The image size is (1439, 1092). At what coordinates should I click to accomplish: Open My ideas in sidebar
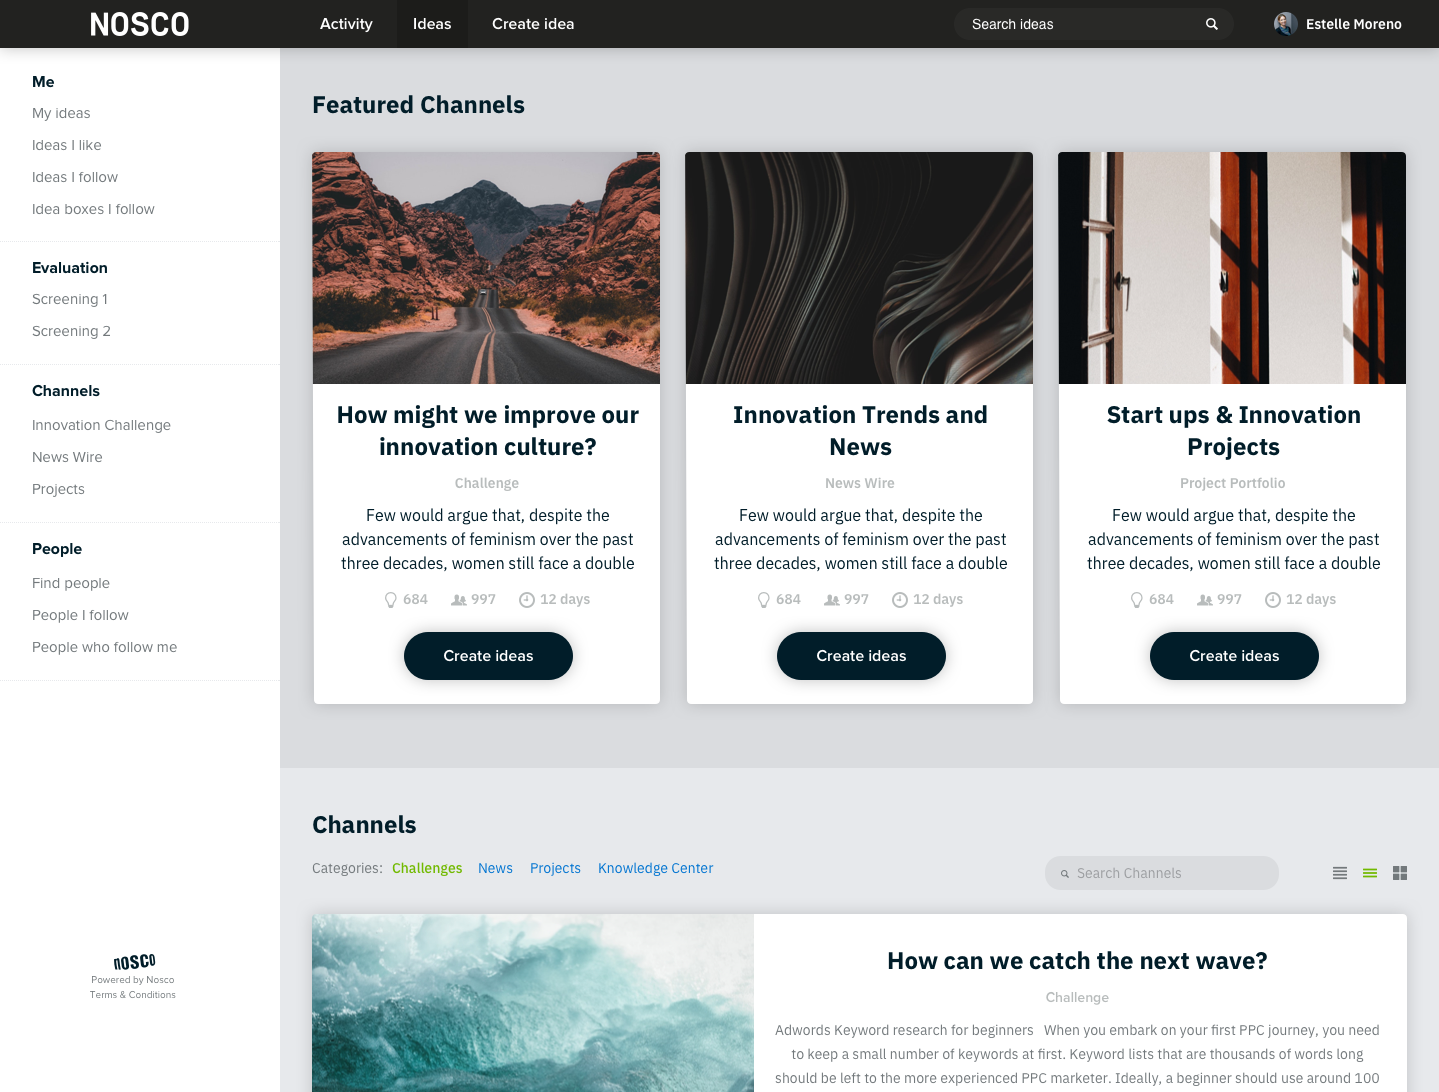point(61,113)
